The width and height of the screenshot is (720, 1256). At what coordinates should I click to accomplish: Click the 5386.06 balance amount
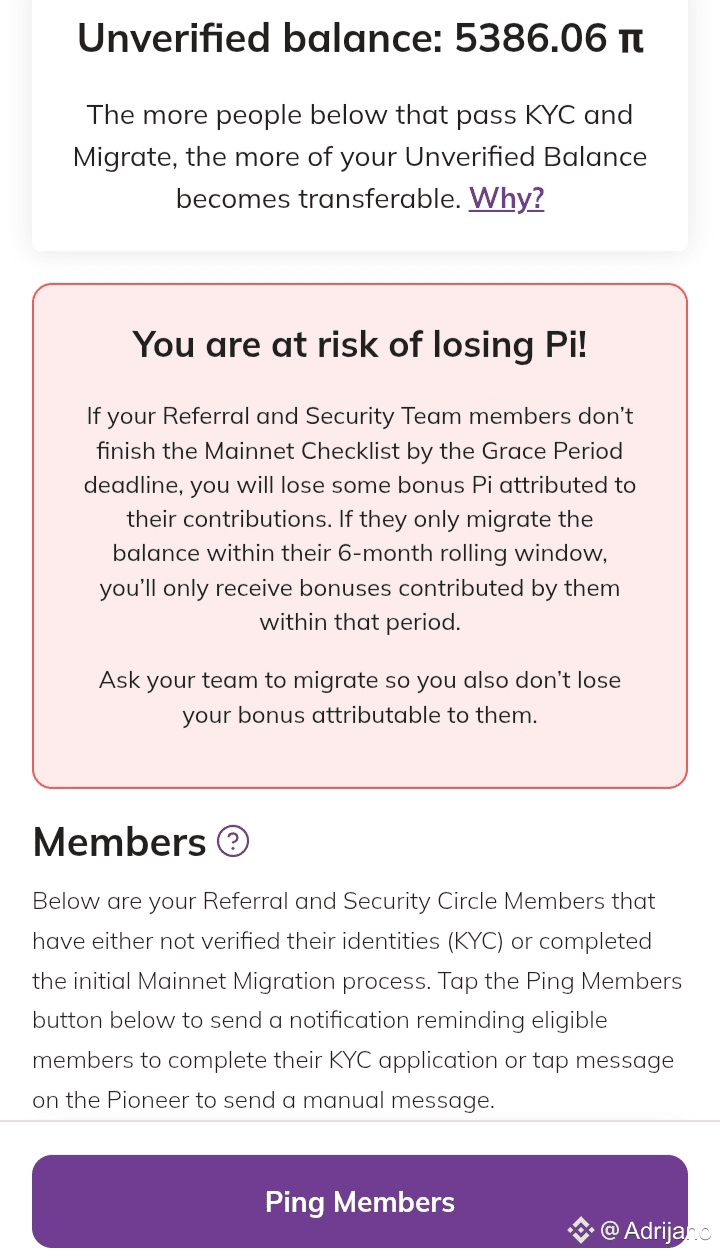click(x=530, y=39)
